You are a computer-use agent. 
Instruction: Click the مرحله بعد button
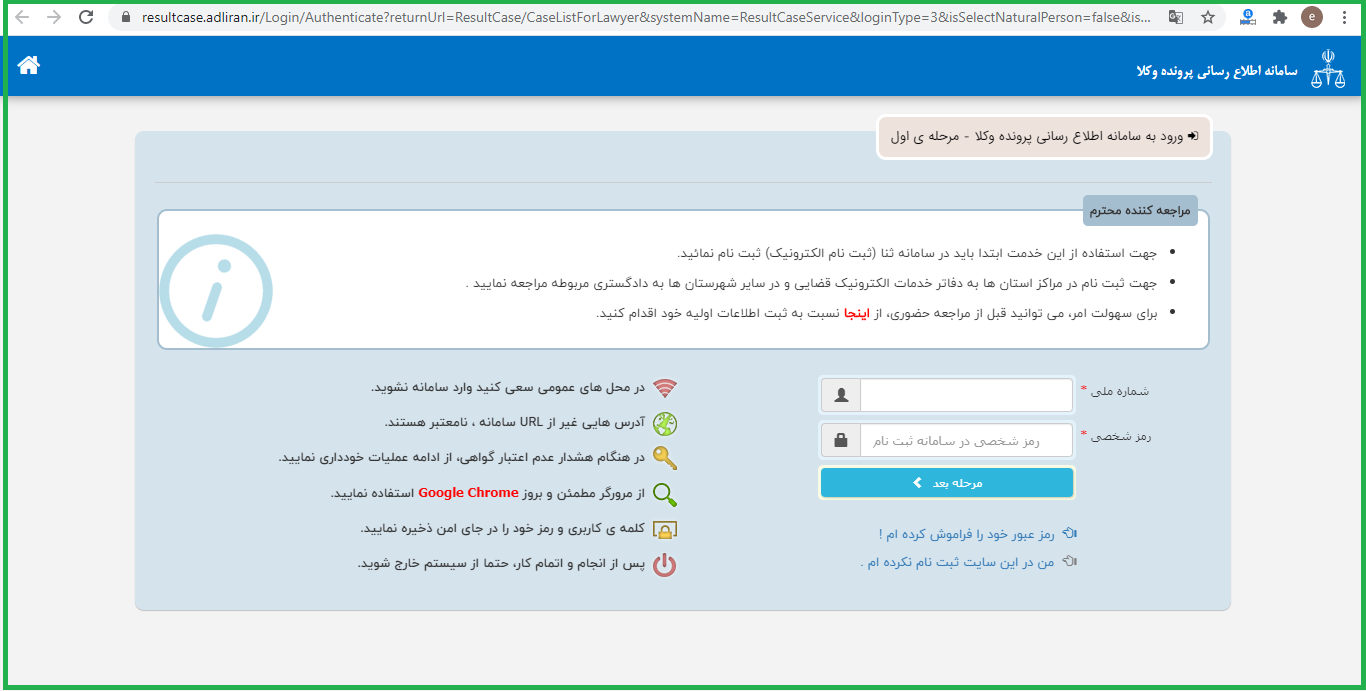coord(947,483)
